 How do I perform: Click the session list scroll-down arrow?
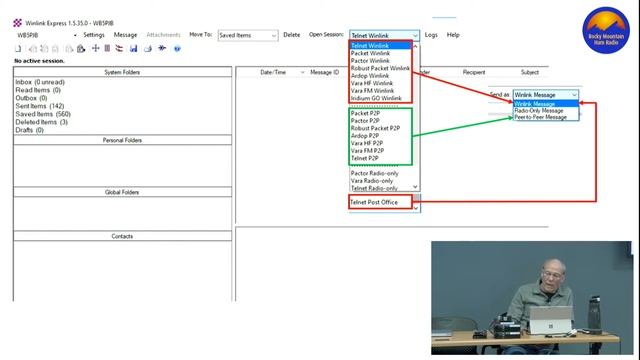pyautogui.click(x=416, y=187)
